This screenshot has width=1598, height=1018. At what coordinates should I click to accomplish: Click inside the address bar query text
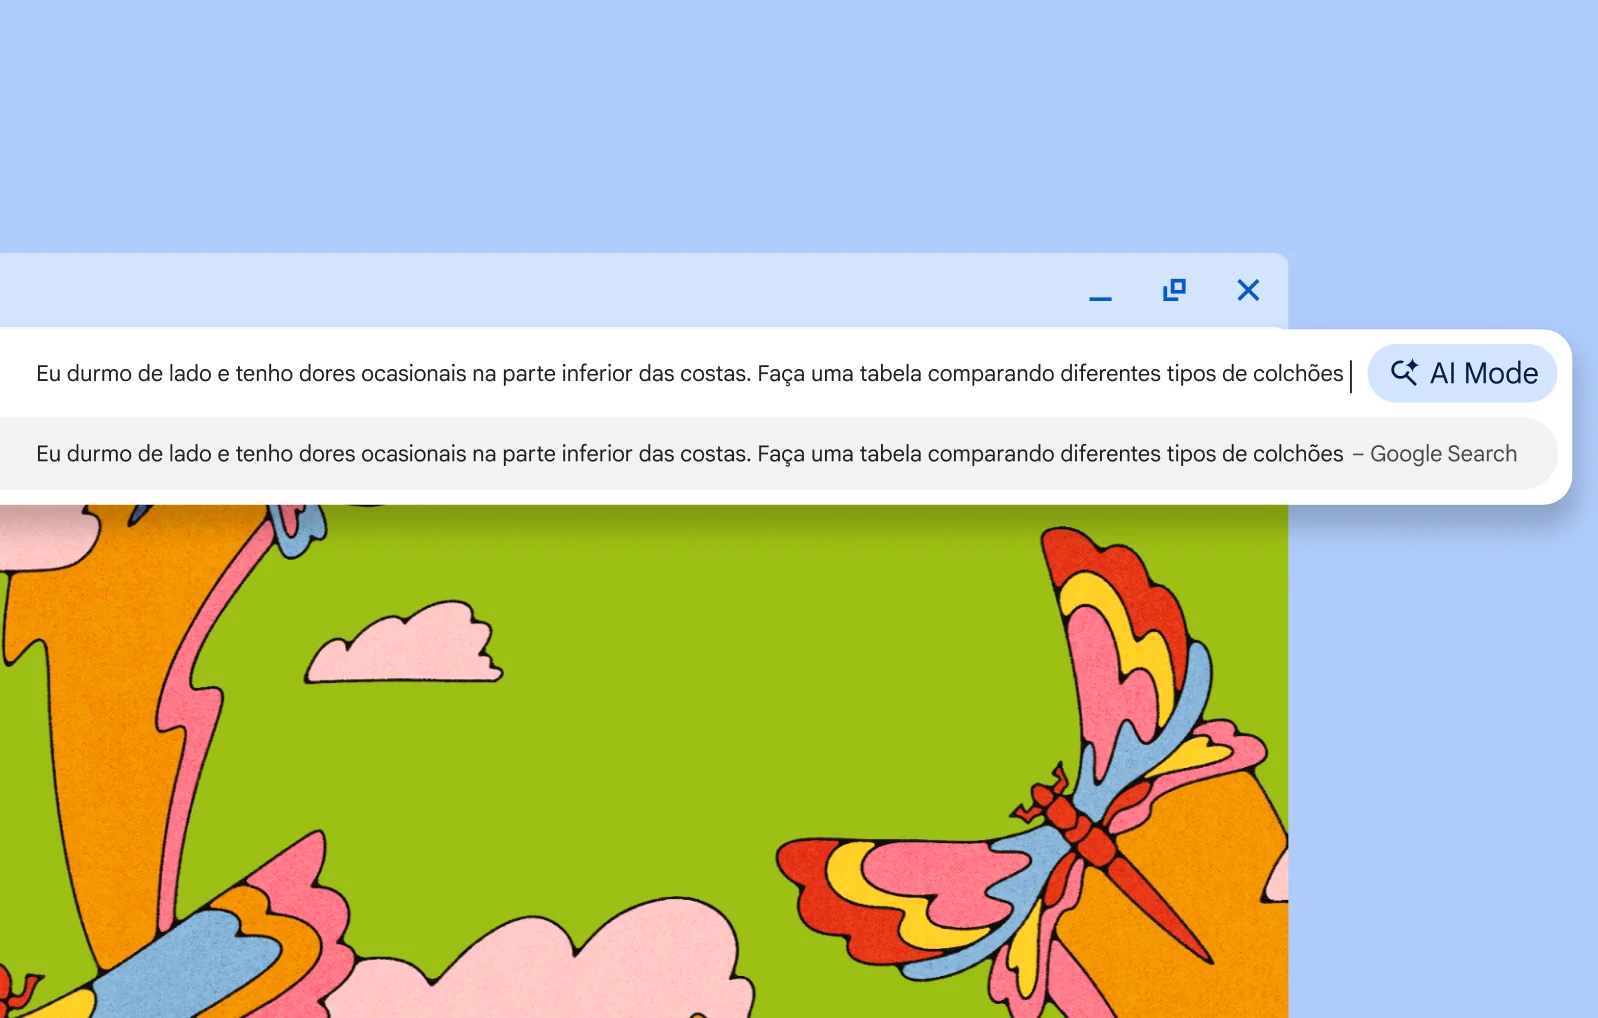pyautogui.click(x=689, y=374)
